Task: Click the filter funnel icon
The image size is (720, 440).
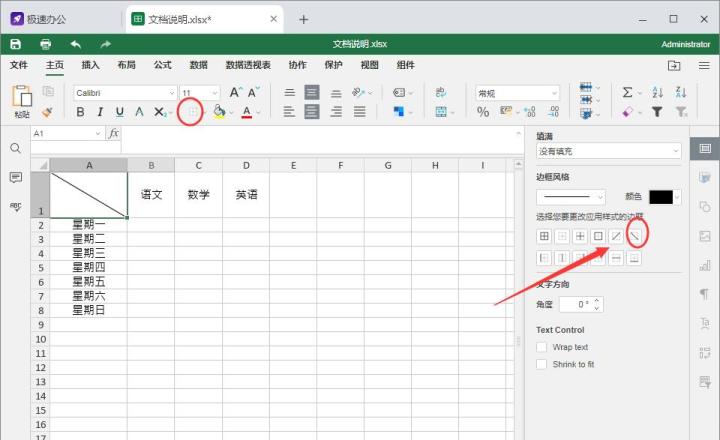Action: (657, 112)
